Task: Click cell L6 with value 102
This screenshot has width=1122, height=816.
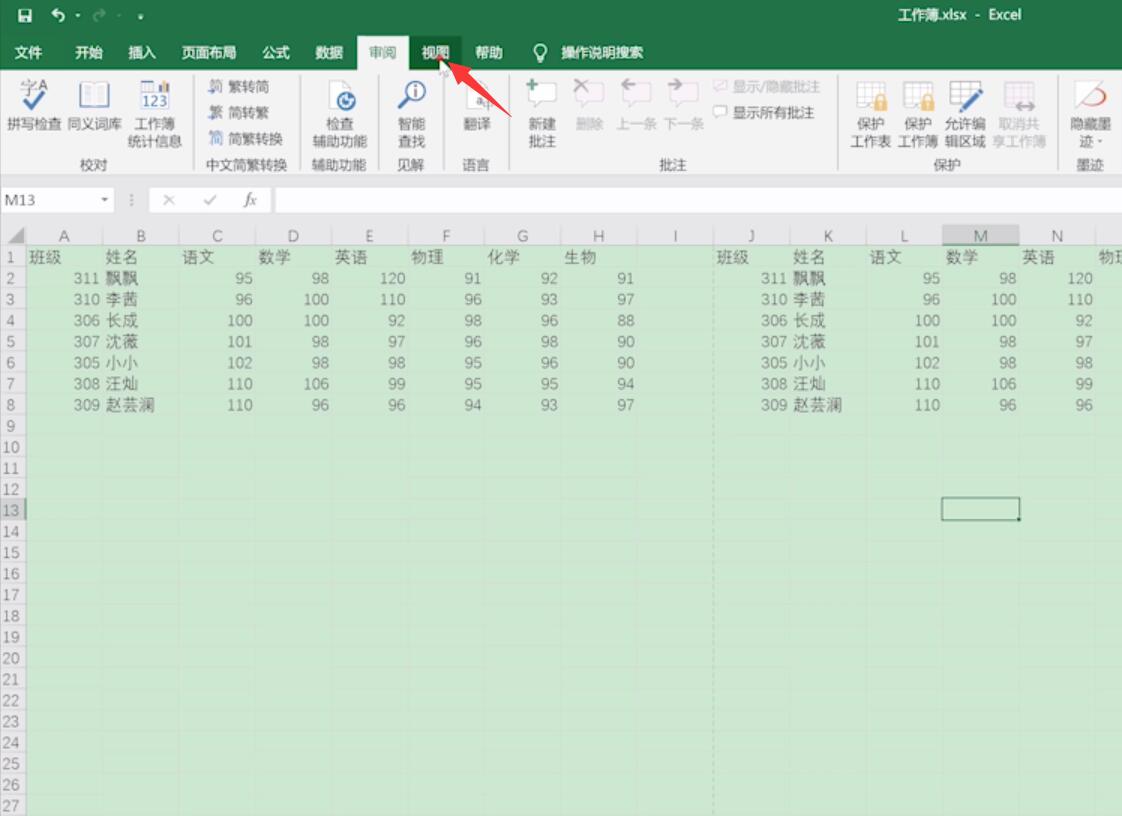Action: point(904,362)
